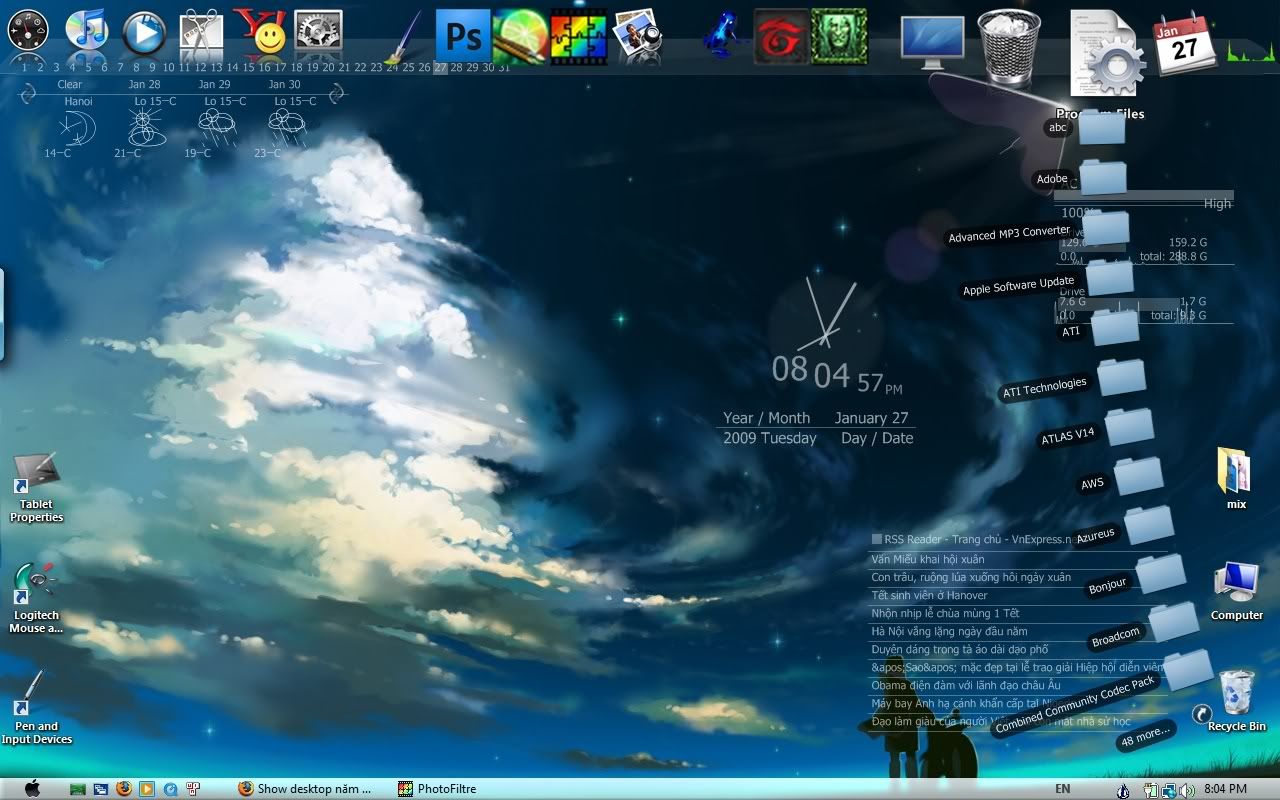The width and height of the screenshot is (1280, 800).
Task: Click the volume speaker tray icon
Action: pos(1186,790)
